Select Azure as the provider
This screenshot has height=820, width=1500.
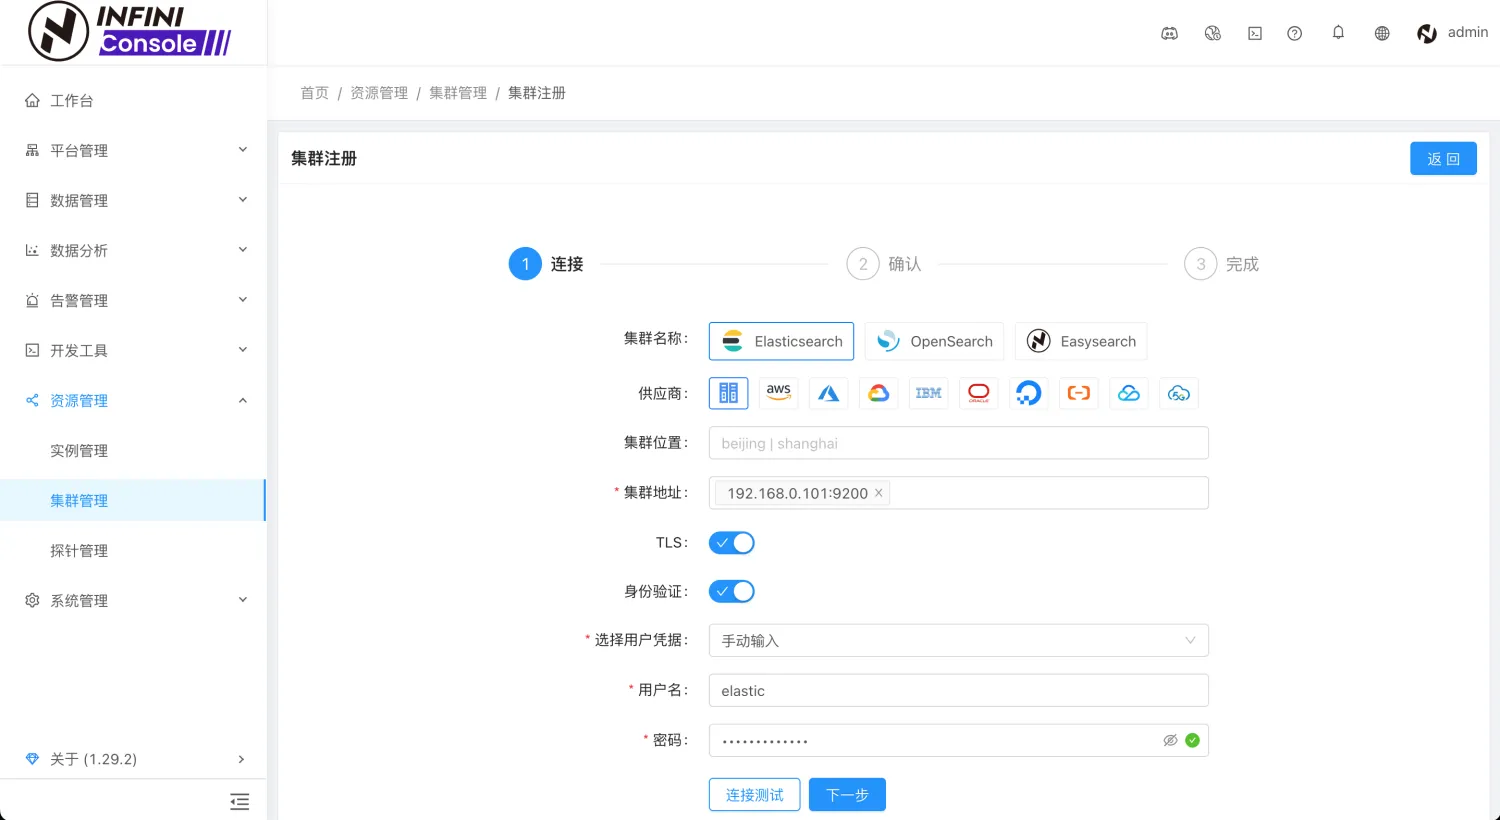pyautogui.click(x=829, y=393)
